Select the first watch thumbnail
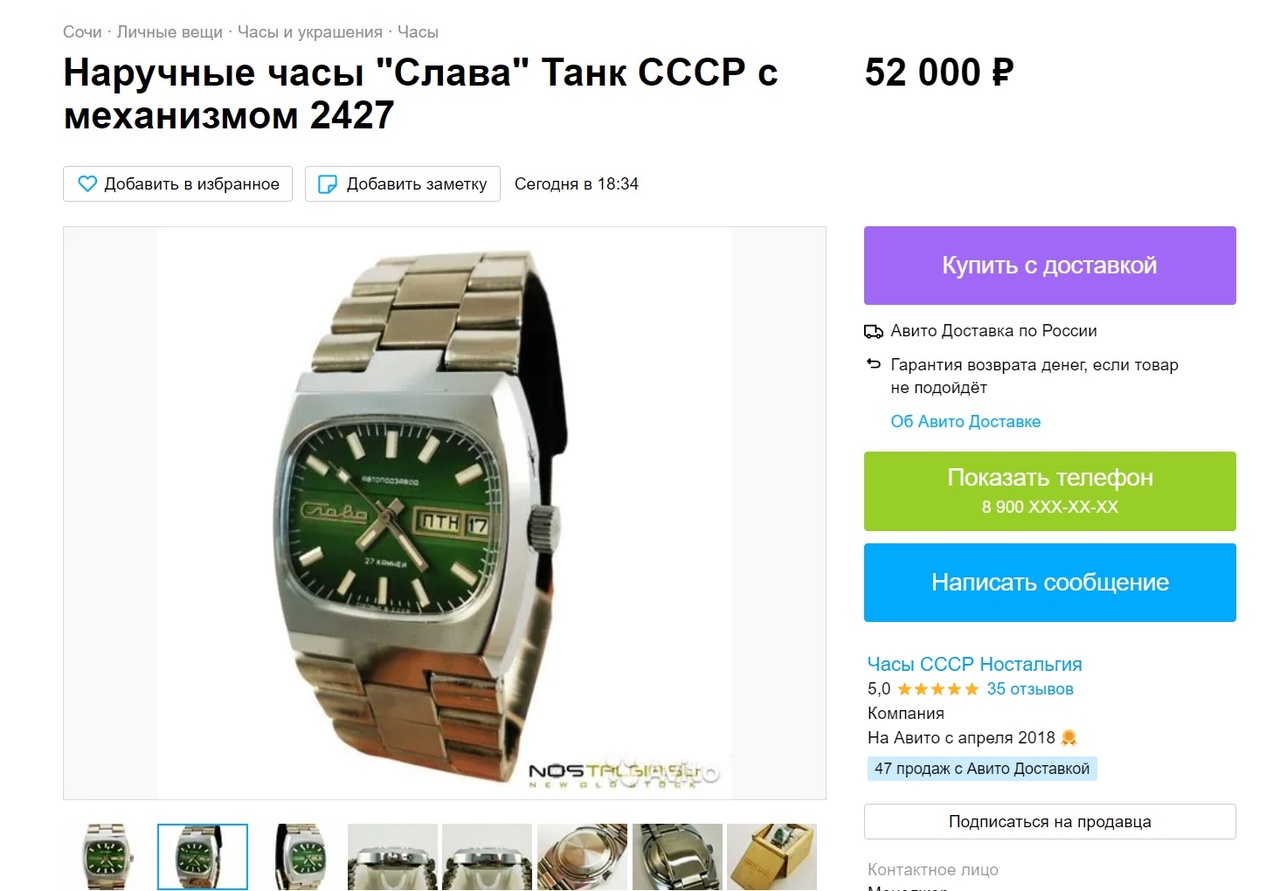Screen dimensions: 1280x891 pyautogui.click(x=108, y=857)
